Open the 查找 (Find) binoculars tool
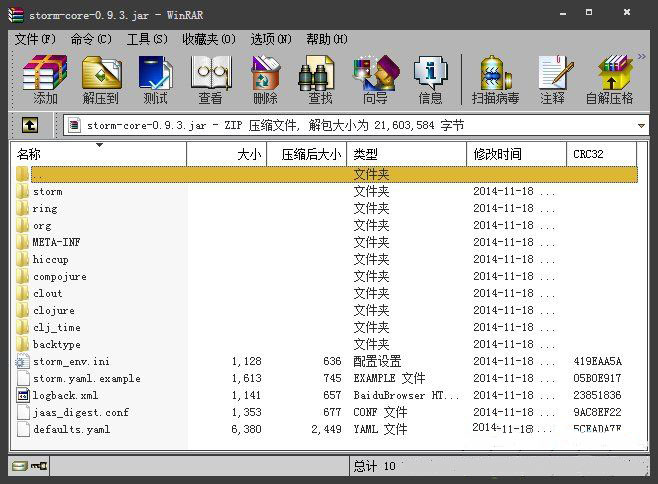This screenshot has height=484, width=658. tap(320, 80)
